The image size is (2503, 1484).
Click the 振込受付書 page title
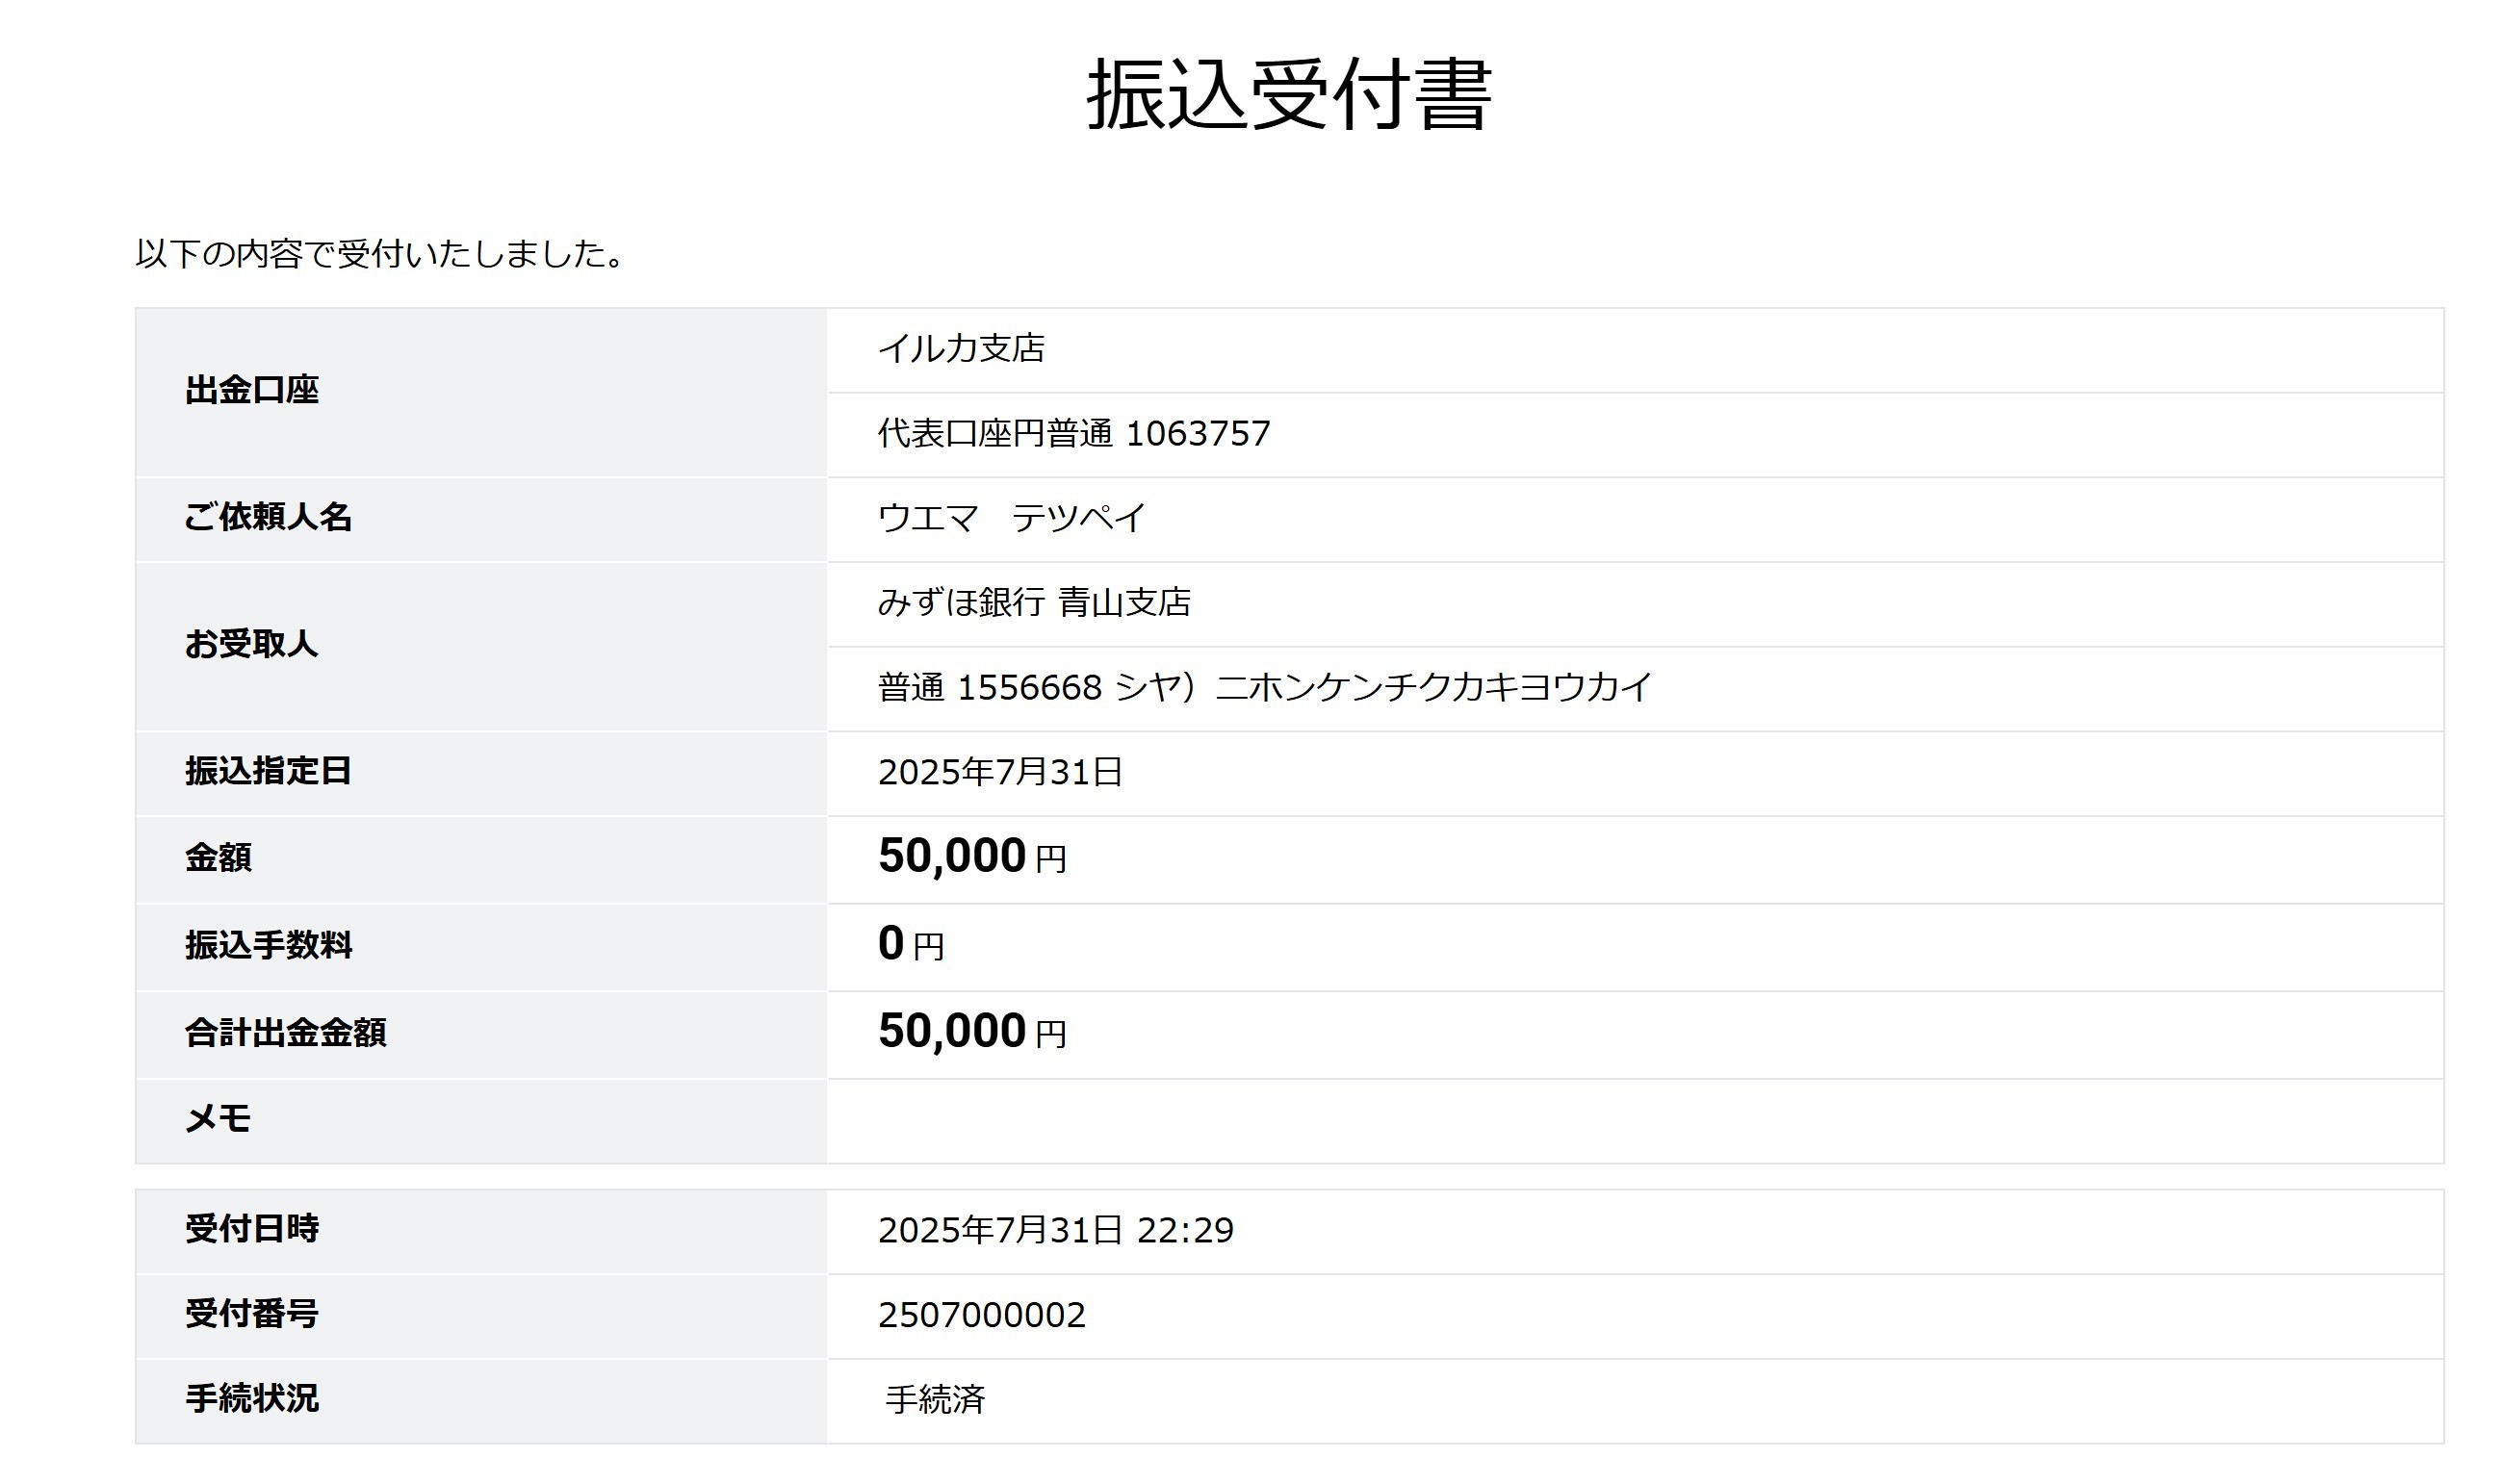pyautogui.click(x=1289, y=94)
